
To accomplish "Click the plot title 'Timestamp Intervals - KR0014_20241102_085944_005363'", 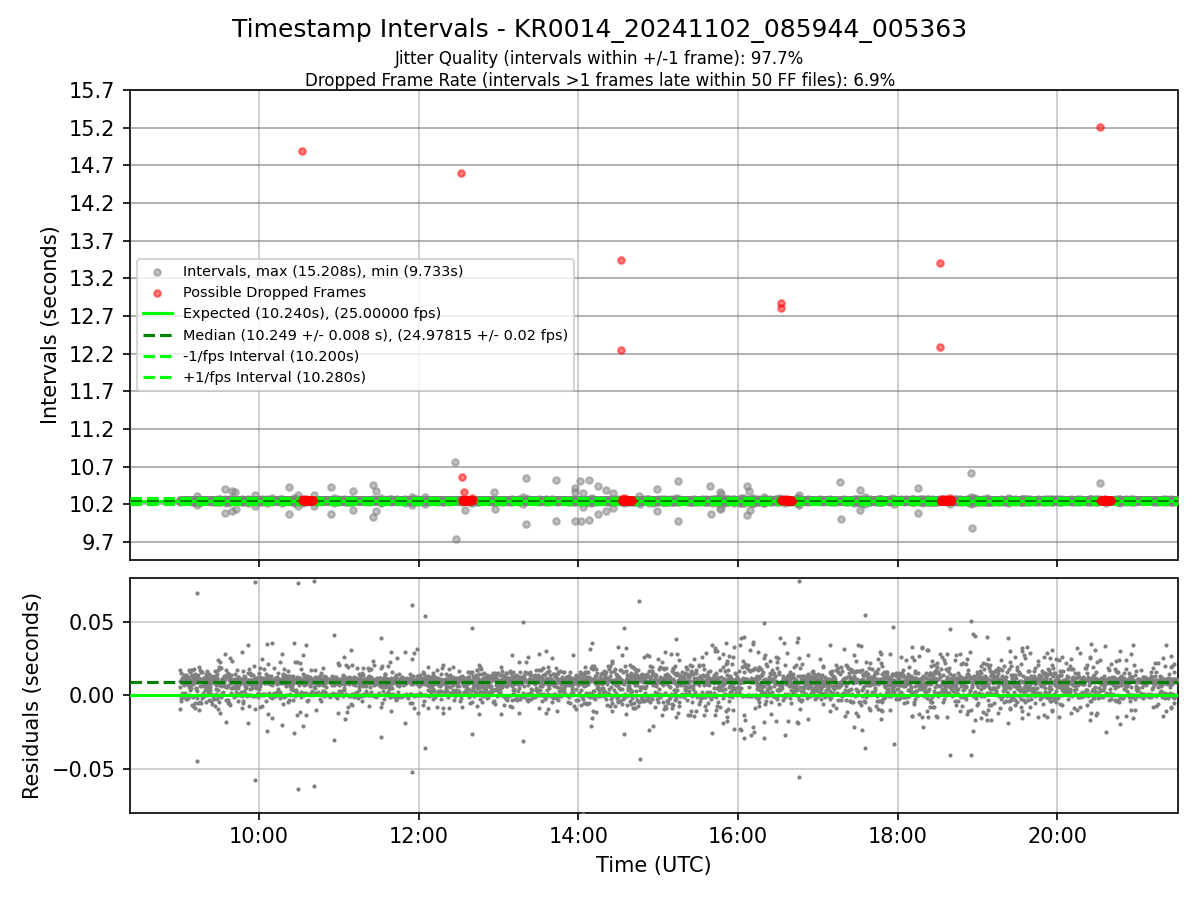I will 599,29.
